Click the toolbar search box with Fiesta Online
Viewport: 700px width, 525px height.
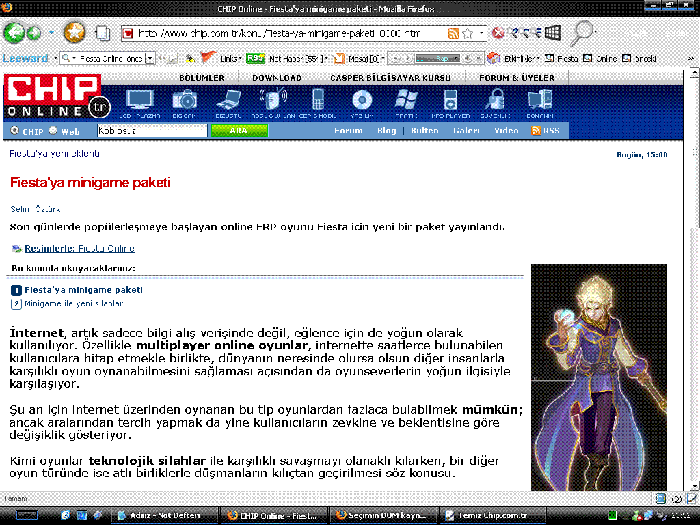point(106,58)
